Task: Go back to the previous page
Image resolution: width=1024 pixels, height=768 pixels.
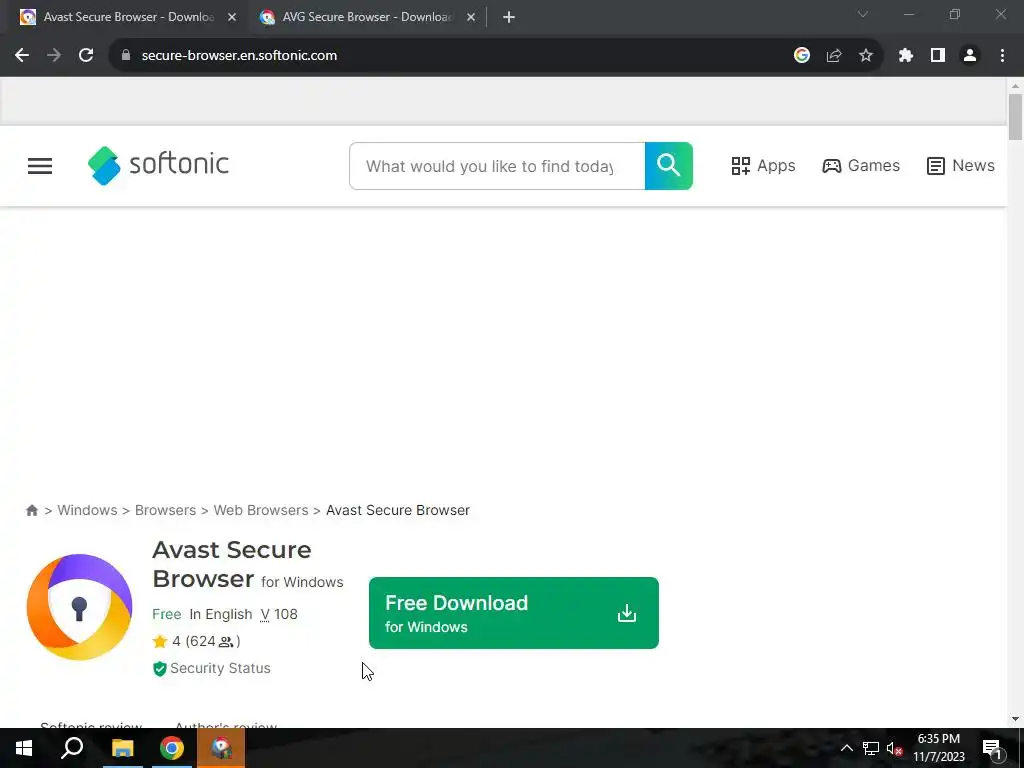Action: click(x=22, y=56)
